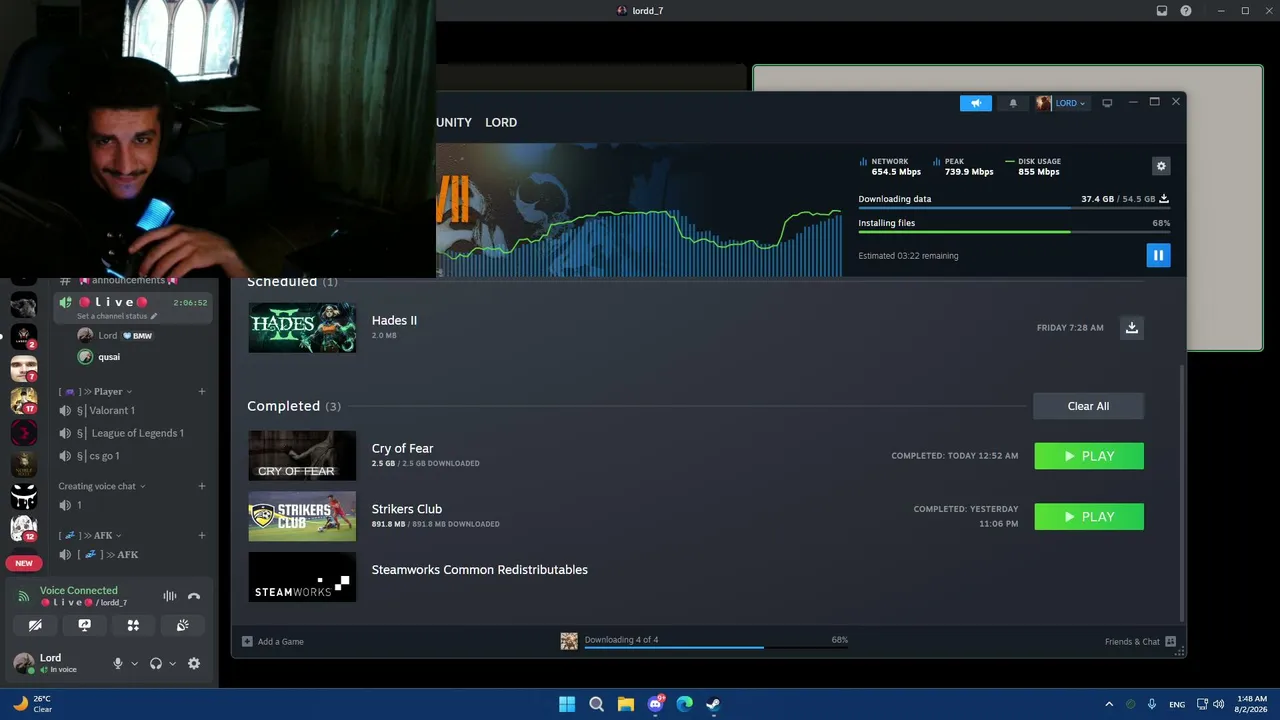Open Discord help icon in title bar
Image resolution: width=1280 pixels, height=720 pixels.
1186,11
